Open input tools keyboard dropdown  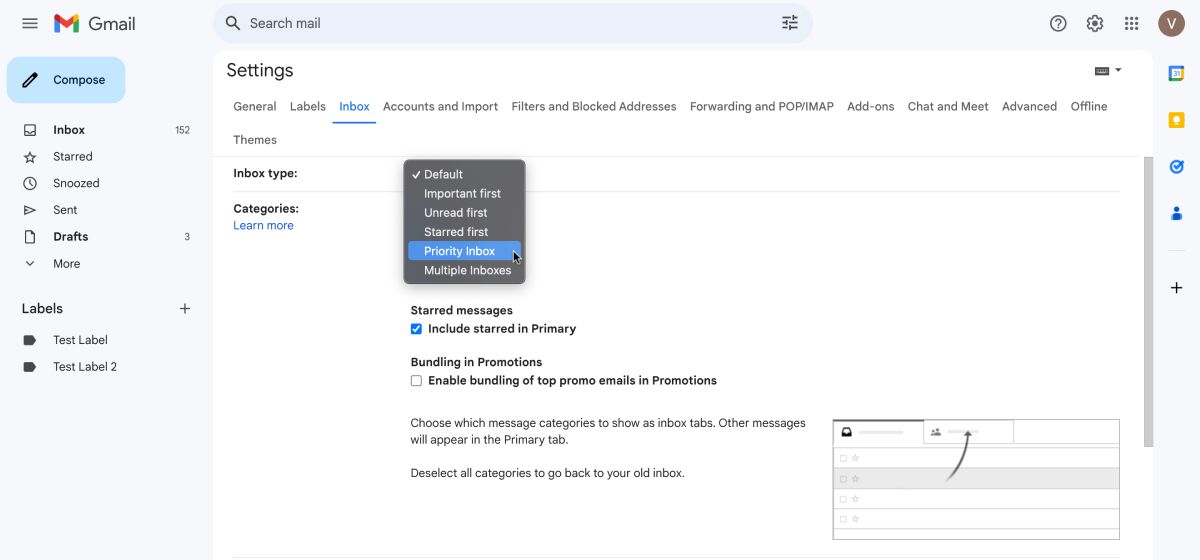[x=1108, y=71]
